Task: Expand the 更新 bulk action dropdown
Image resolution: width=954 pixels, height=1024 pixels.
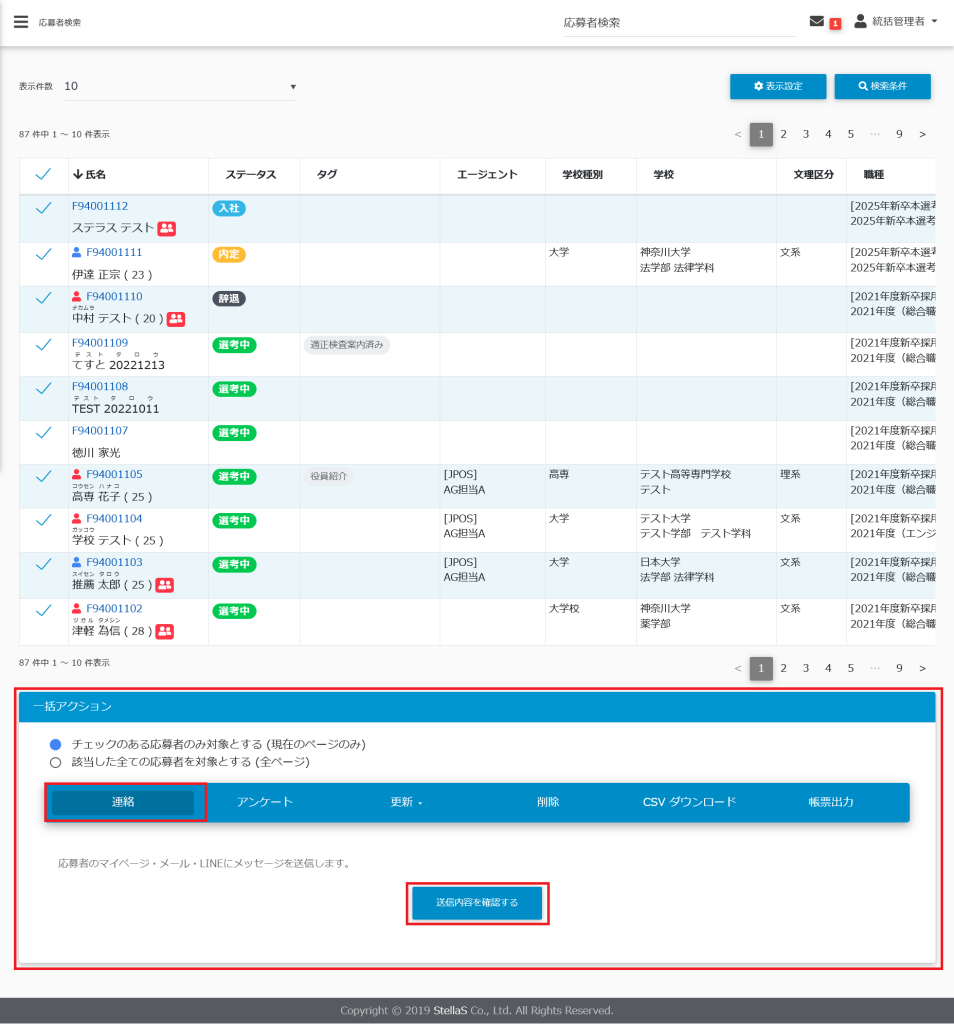Action: pos(406,802)
